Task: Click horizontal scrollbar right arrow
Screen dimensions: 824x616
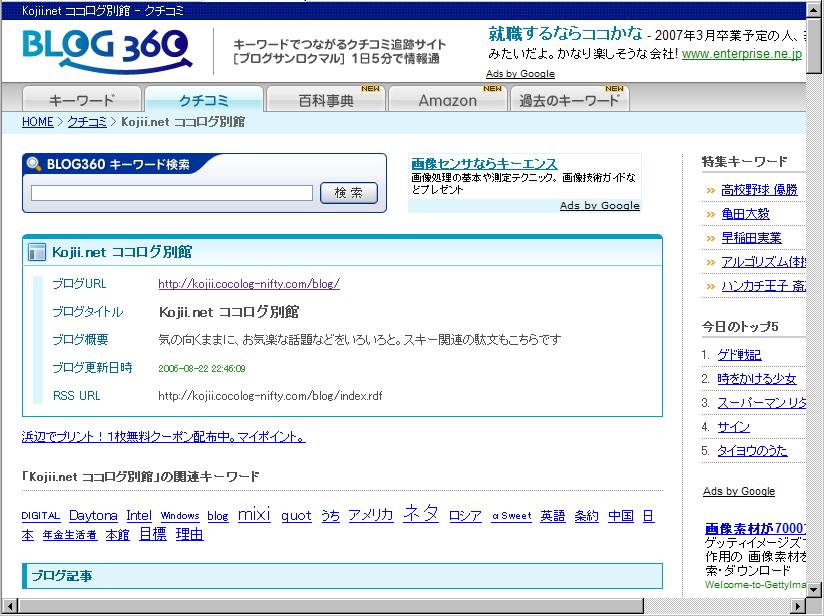Action: (798, 606)
